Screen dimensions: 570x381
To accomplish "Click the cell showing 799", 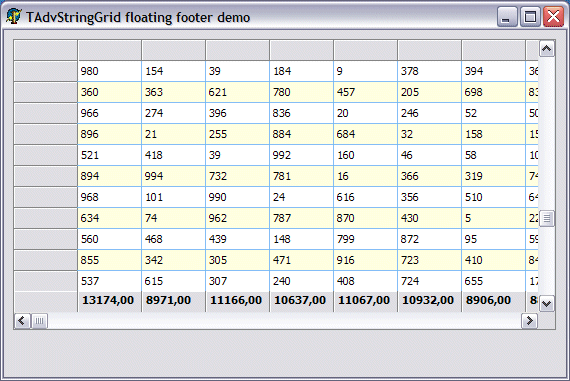I will point(365,240).
